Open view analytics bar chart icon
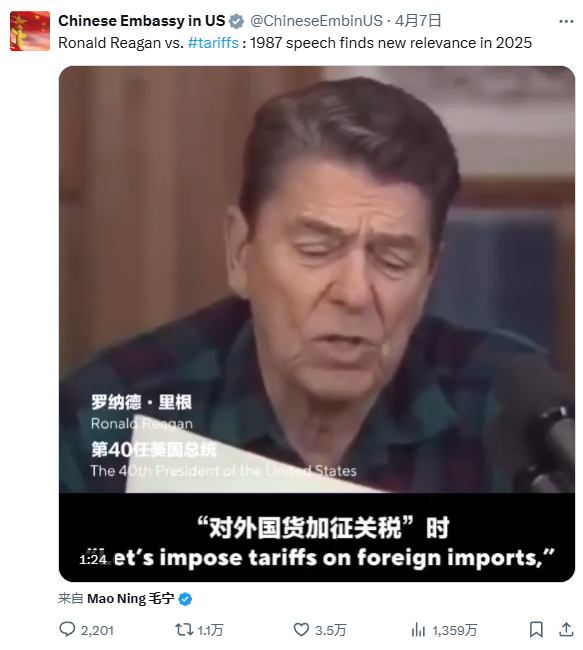Image resolution: width=583 pixels, height=650 pixels. click(x=418, y=630)
